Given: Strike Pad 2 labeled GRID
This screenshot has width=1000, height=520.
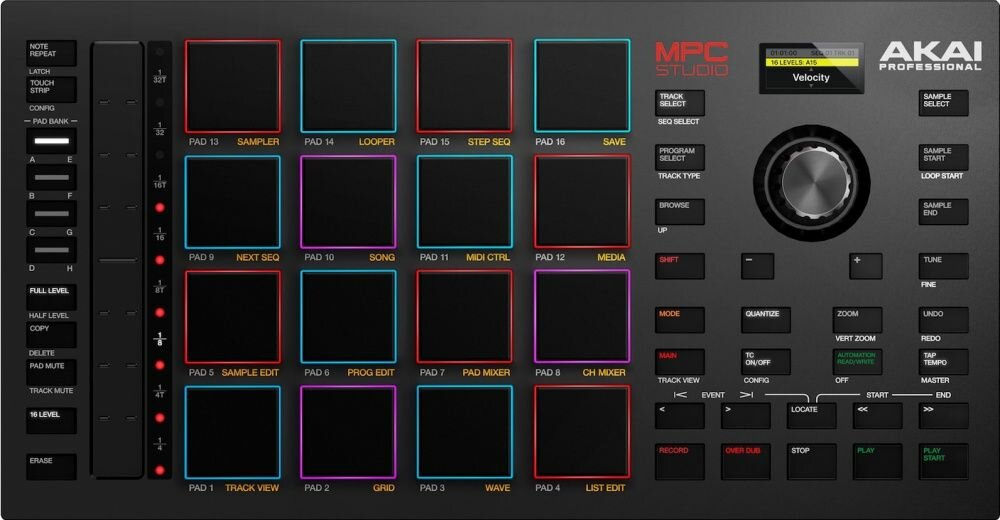Looking at the screenshot, I should tap(348, 433).
